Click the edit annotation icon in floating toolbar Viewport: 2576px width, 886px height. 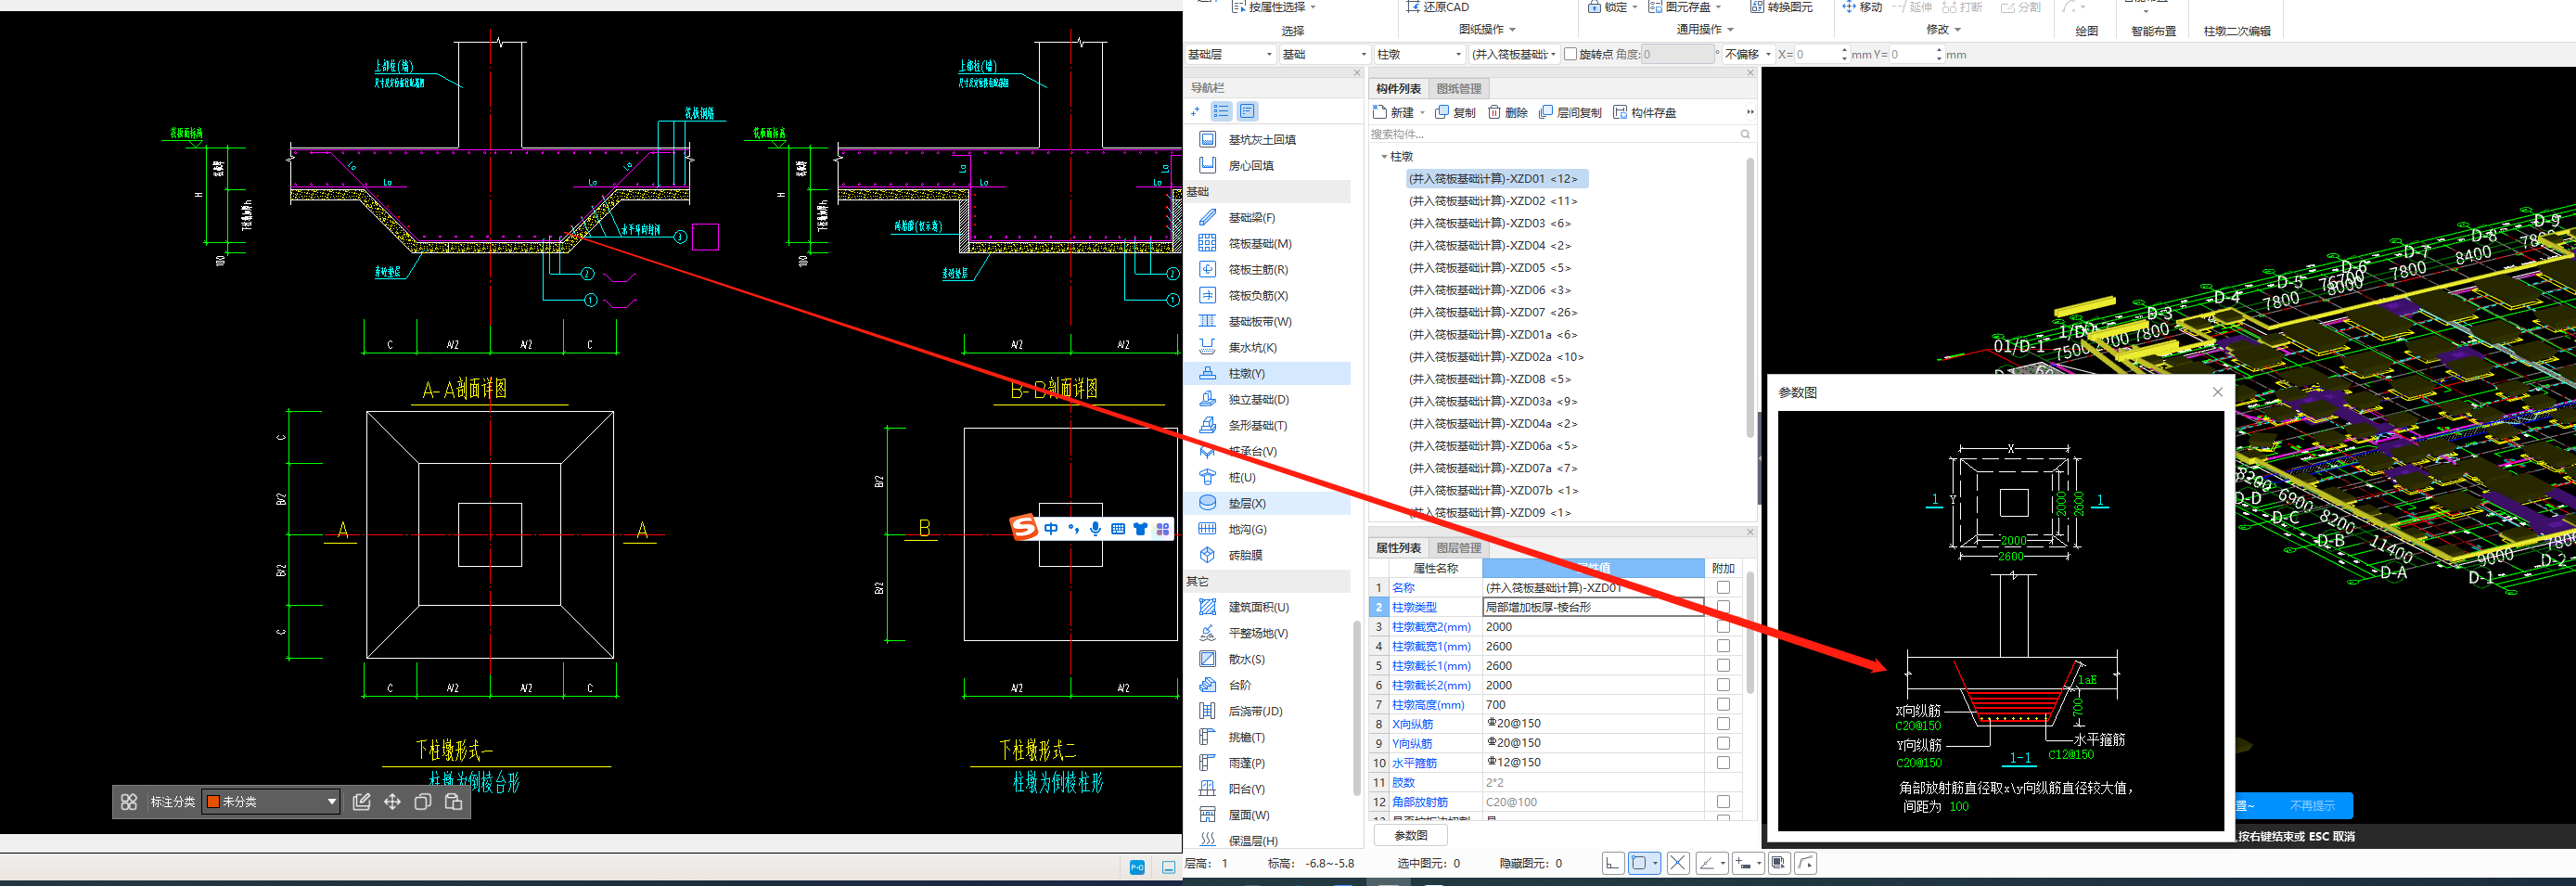tap(362, 802)
